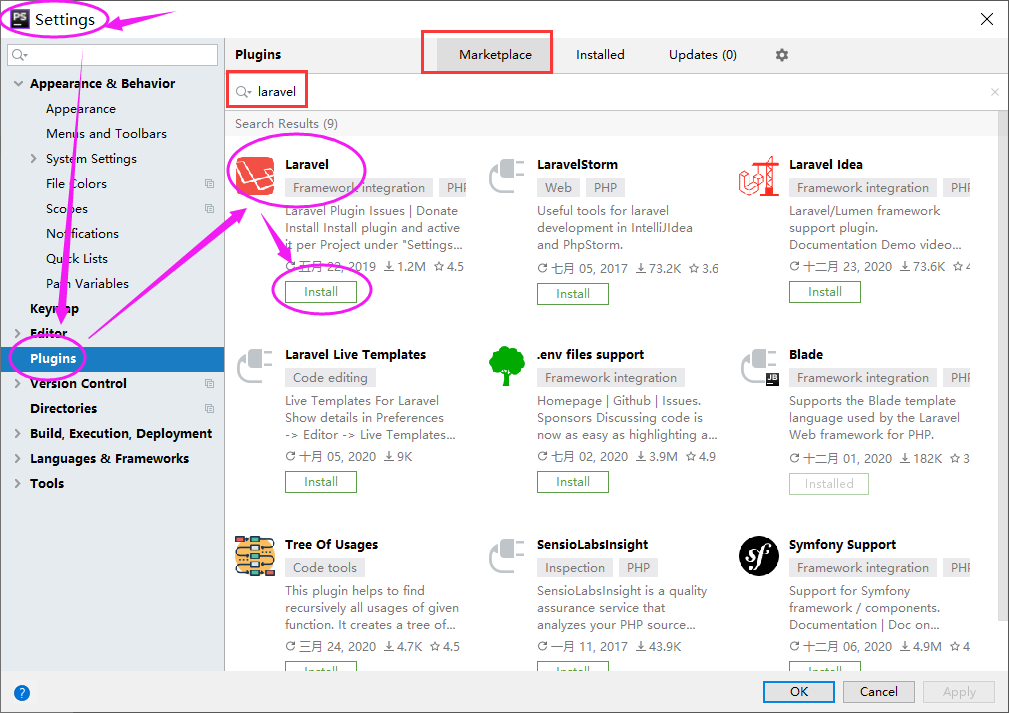Click the Tree Of Usages plugin icon
This screenshot has width=1009, height=713.
(255, 555)
